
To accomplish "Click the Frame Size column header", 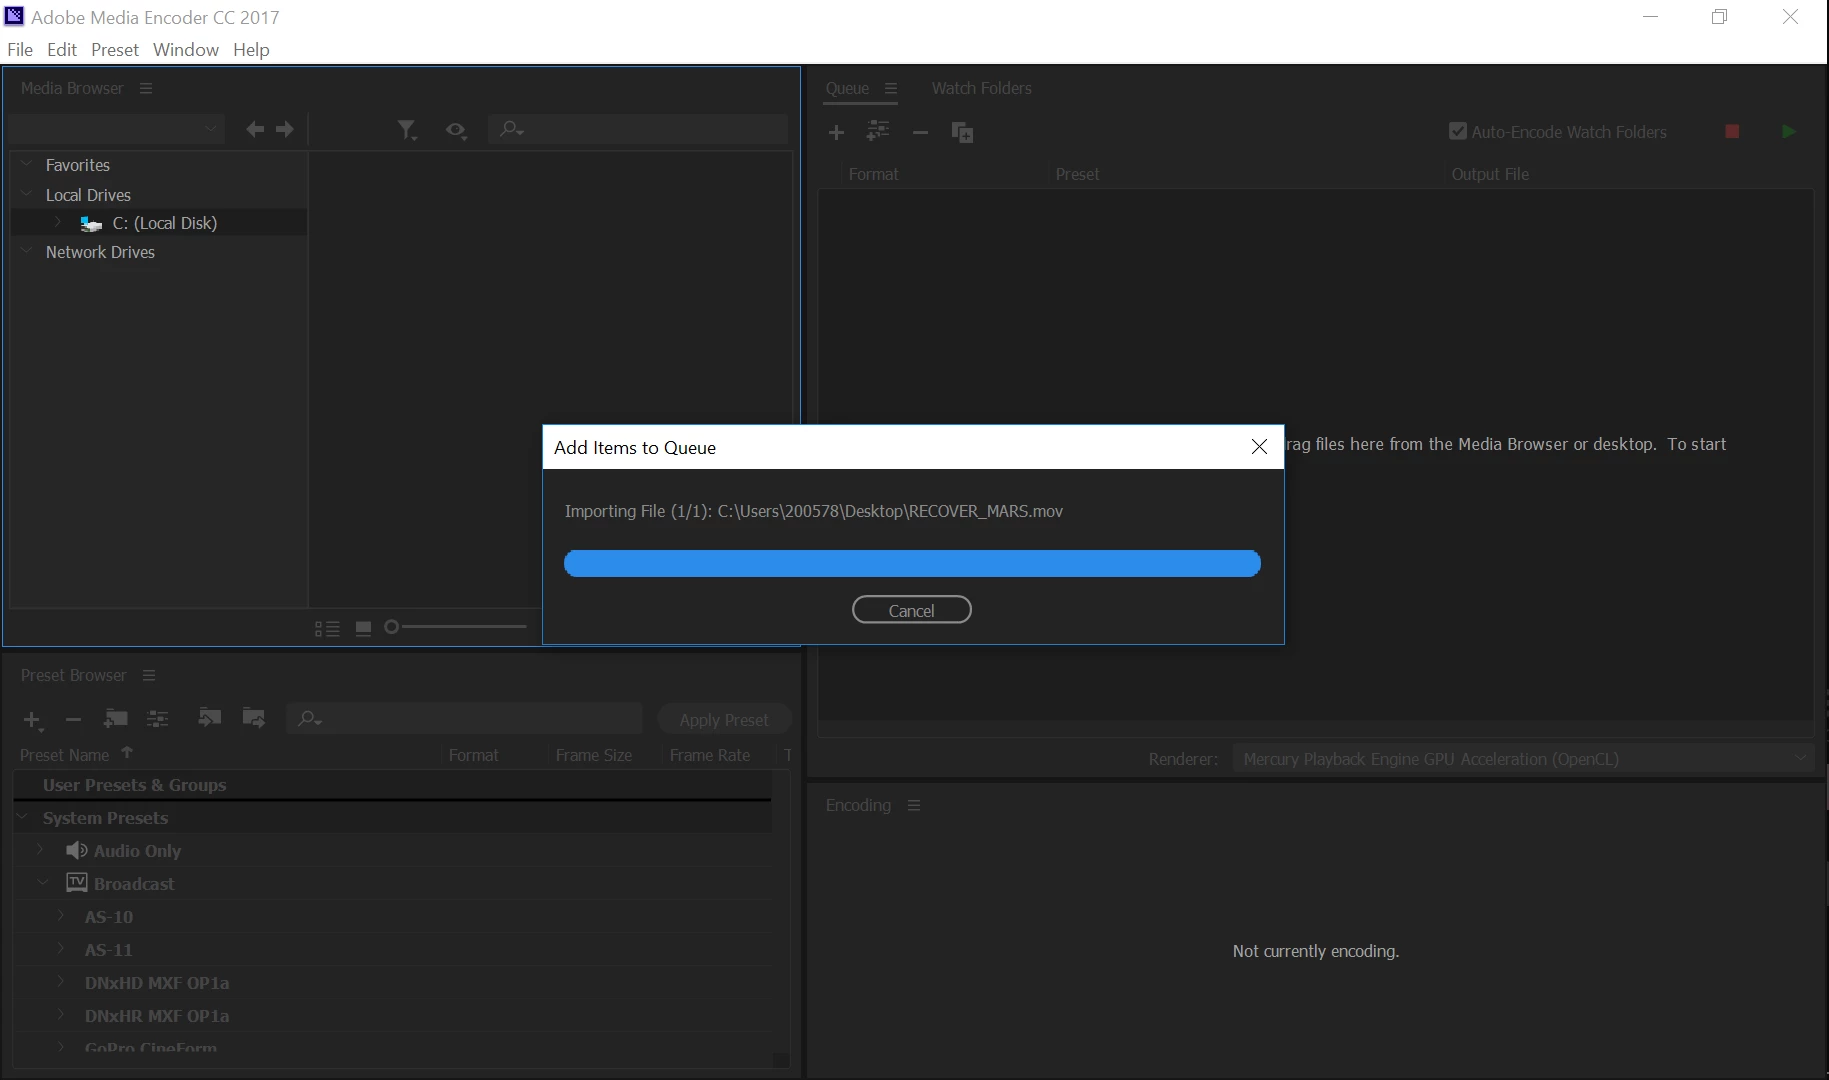I will click(594, 755).
